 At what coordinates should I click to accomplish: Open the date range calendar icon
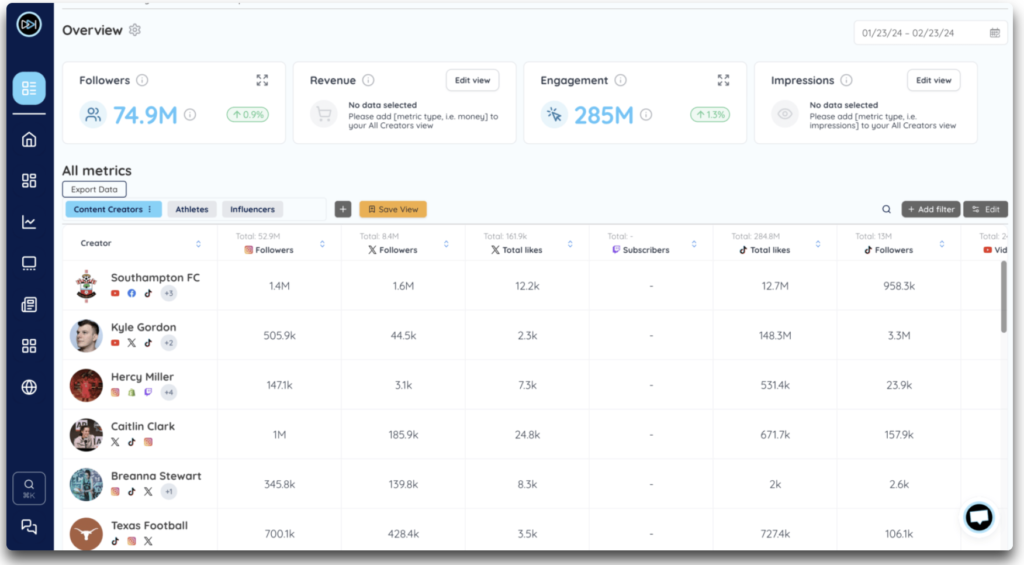995,33
